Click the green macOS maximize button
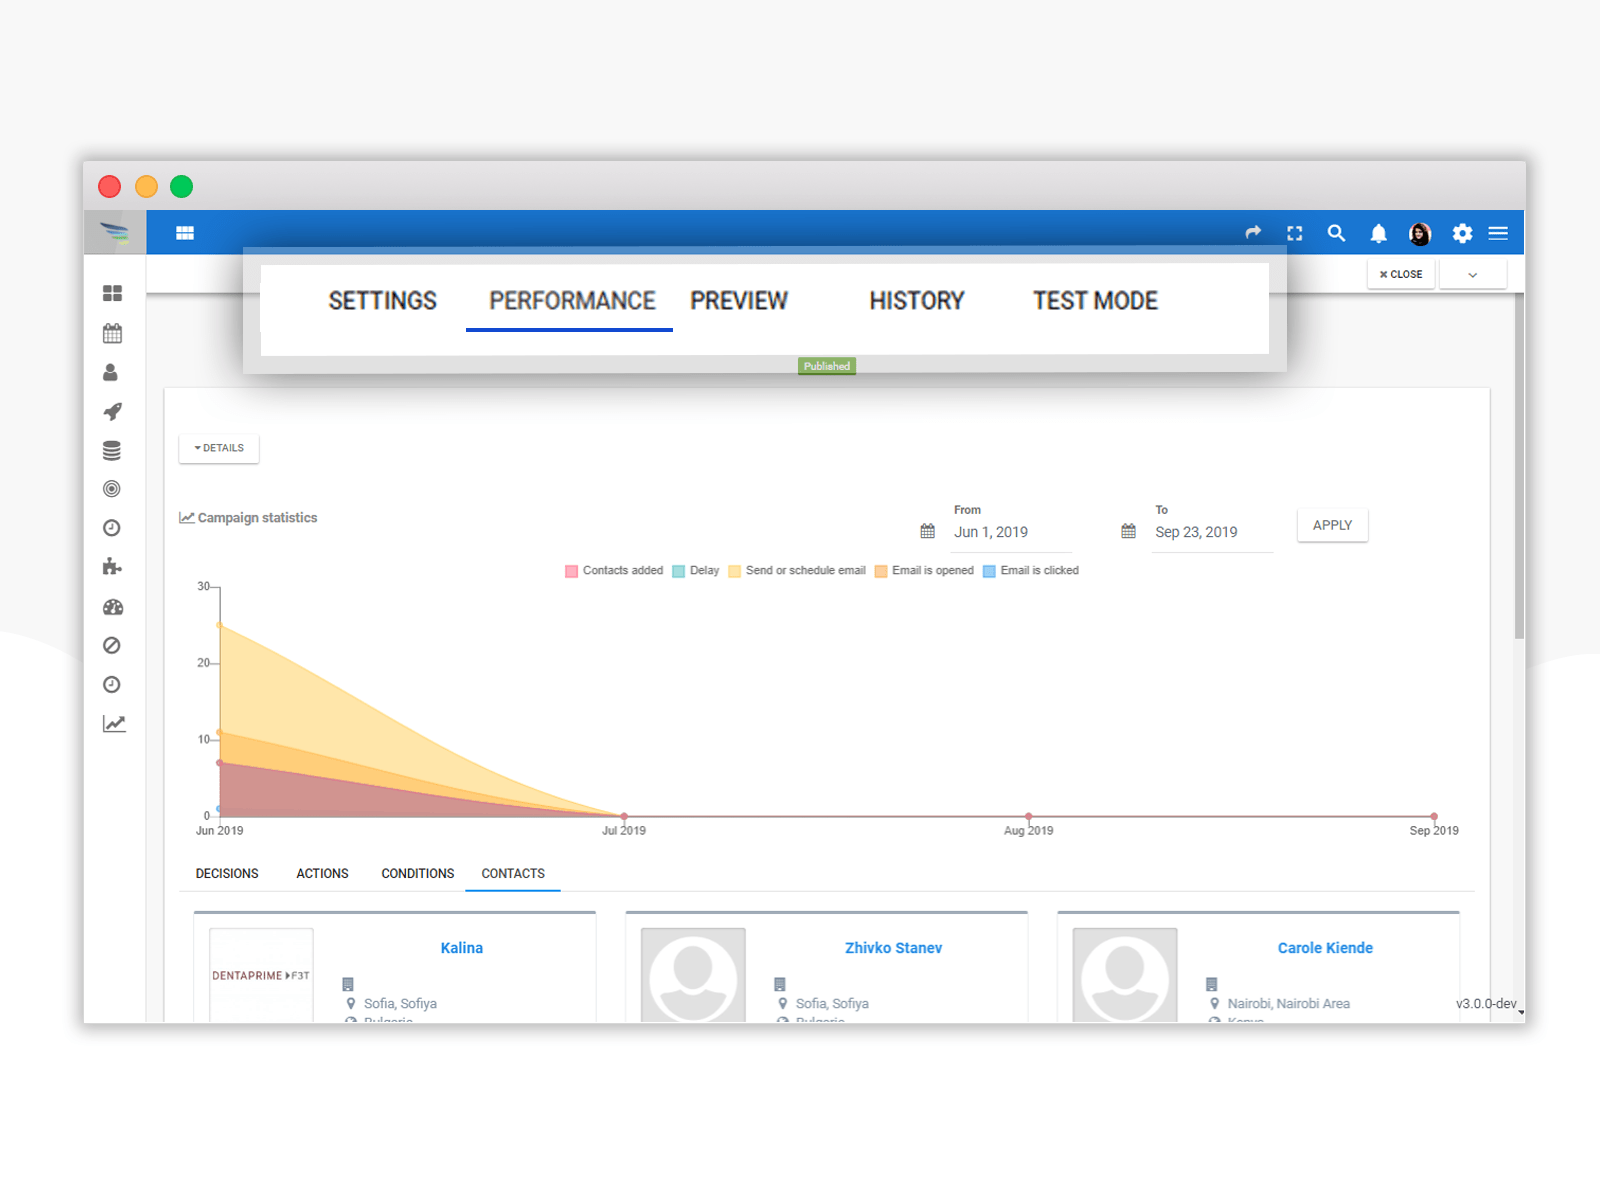 pyautogui.click(x=181, y=186)
